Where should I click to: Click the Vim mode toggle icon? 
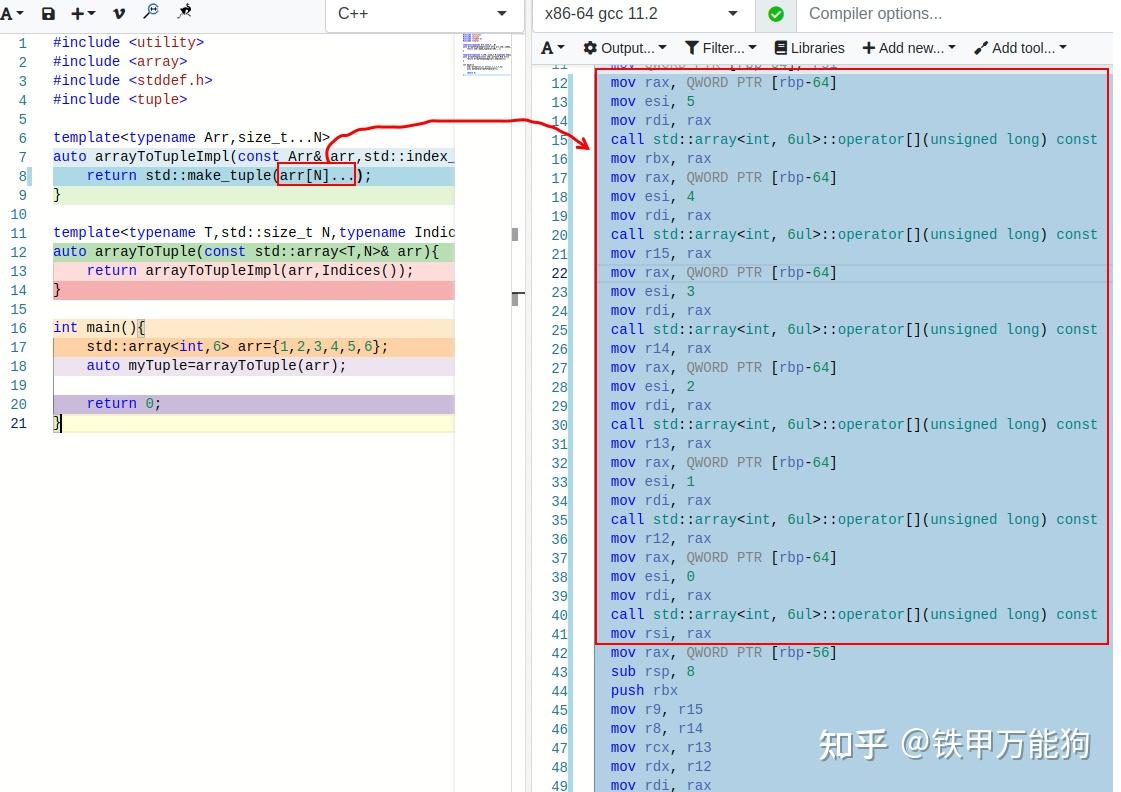coord(118,13)
